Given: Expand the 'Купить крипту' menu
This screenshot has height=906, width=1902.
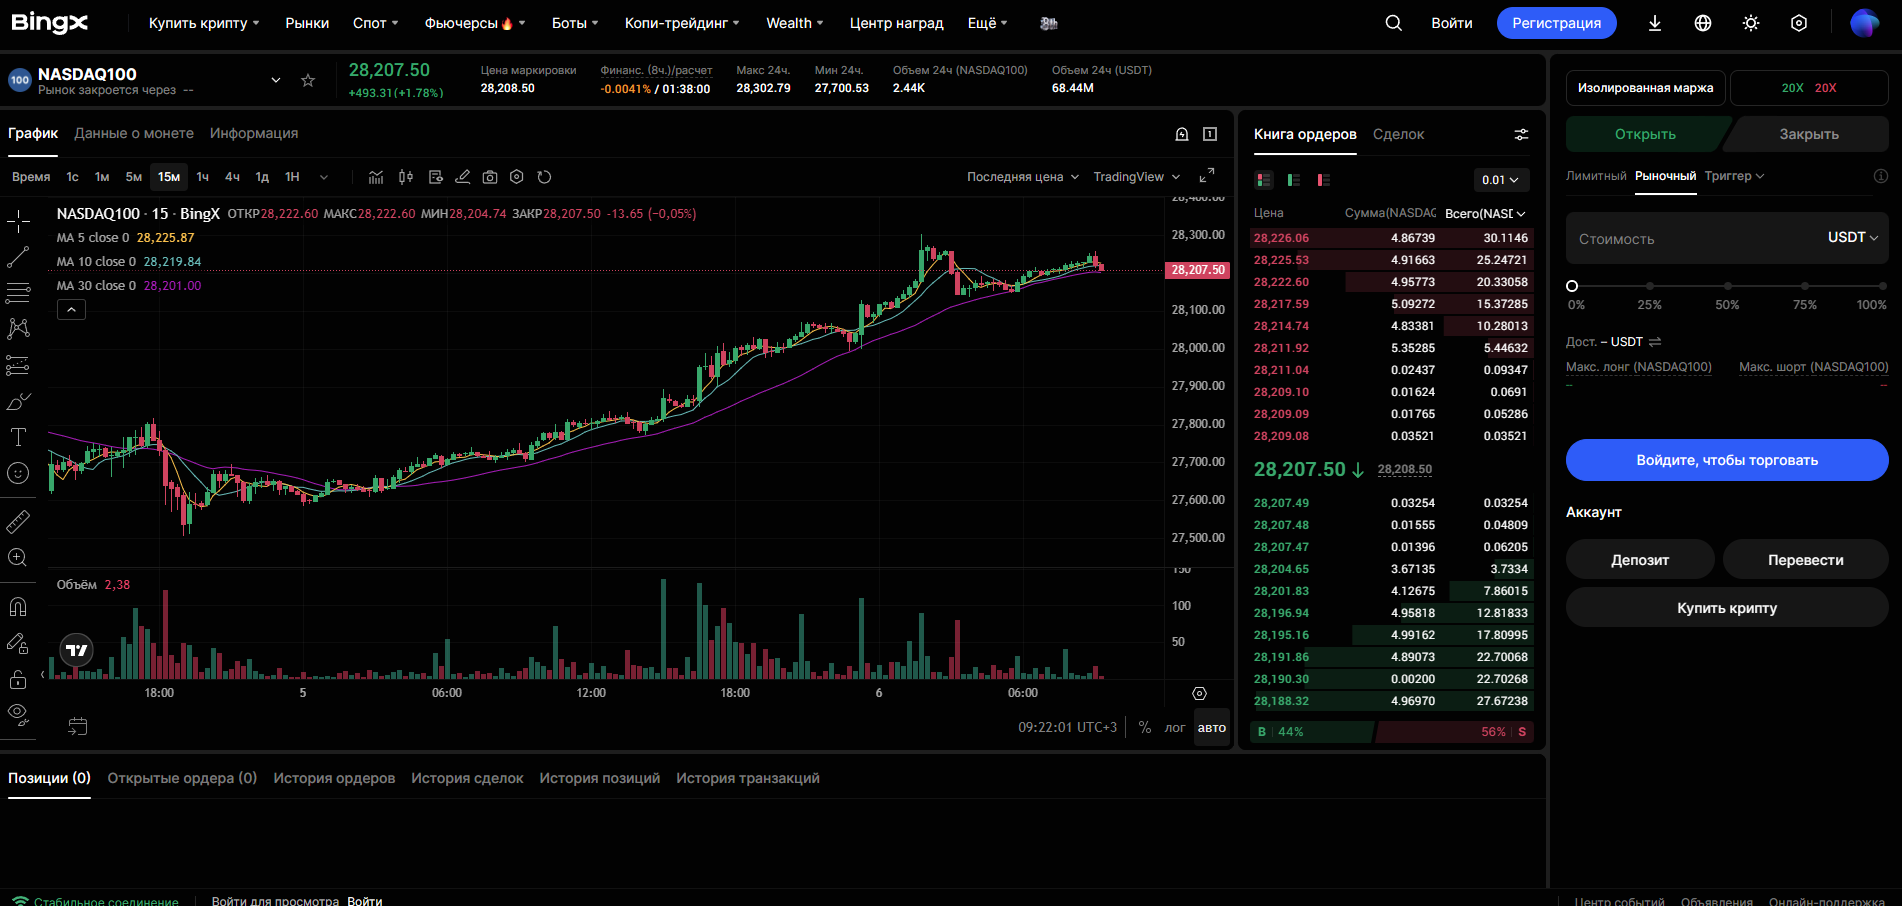Looking at the screenshot, I should point(204,23).
